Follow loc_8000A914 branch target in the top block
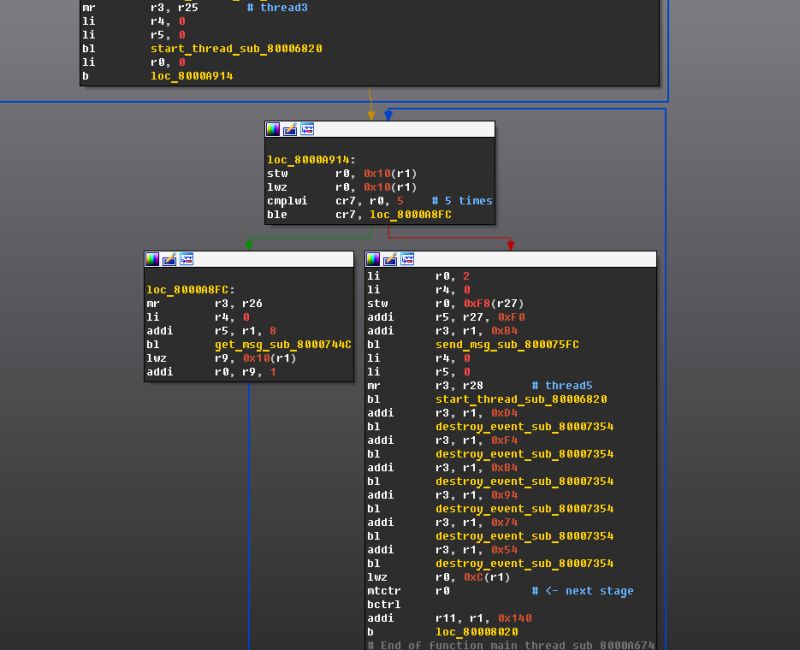Viewport: 800px width, 650px height. click(x=192, y=76)
